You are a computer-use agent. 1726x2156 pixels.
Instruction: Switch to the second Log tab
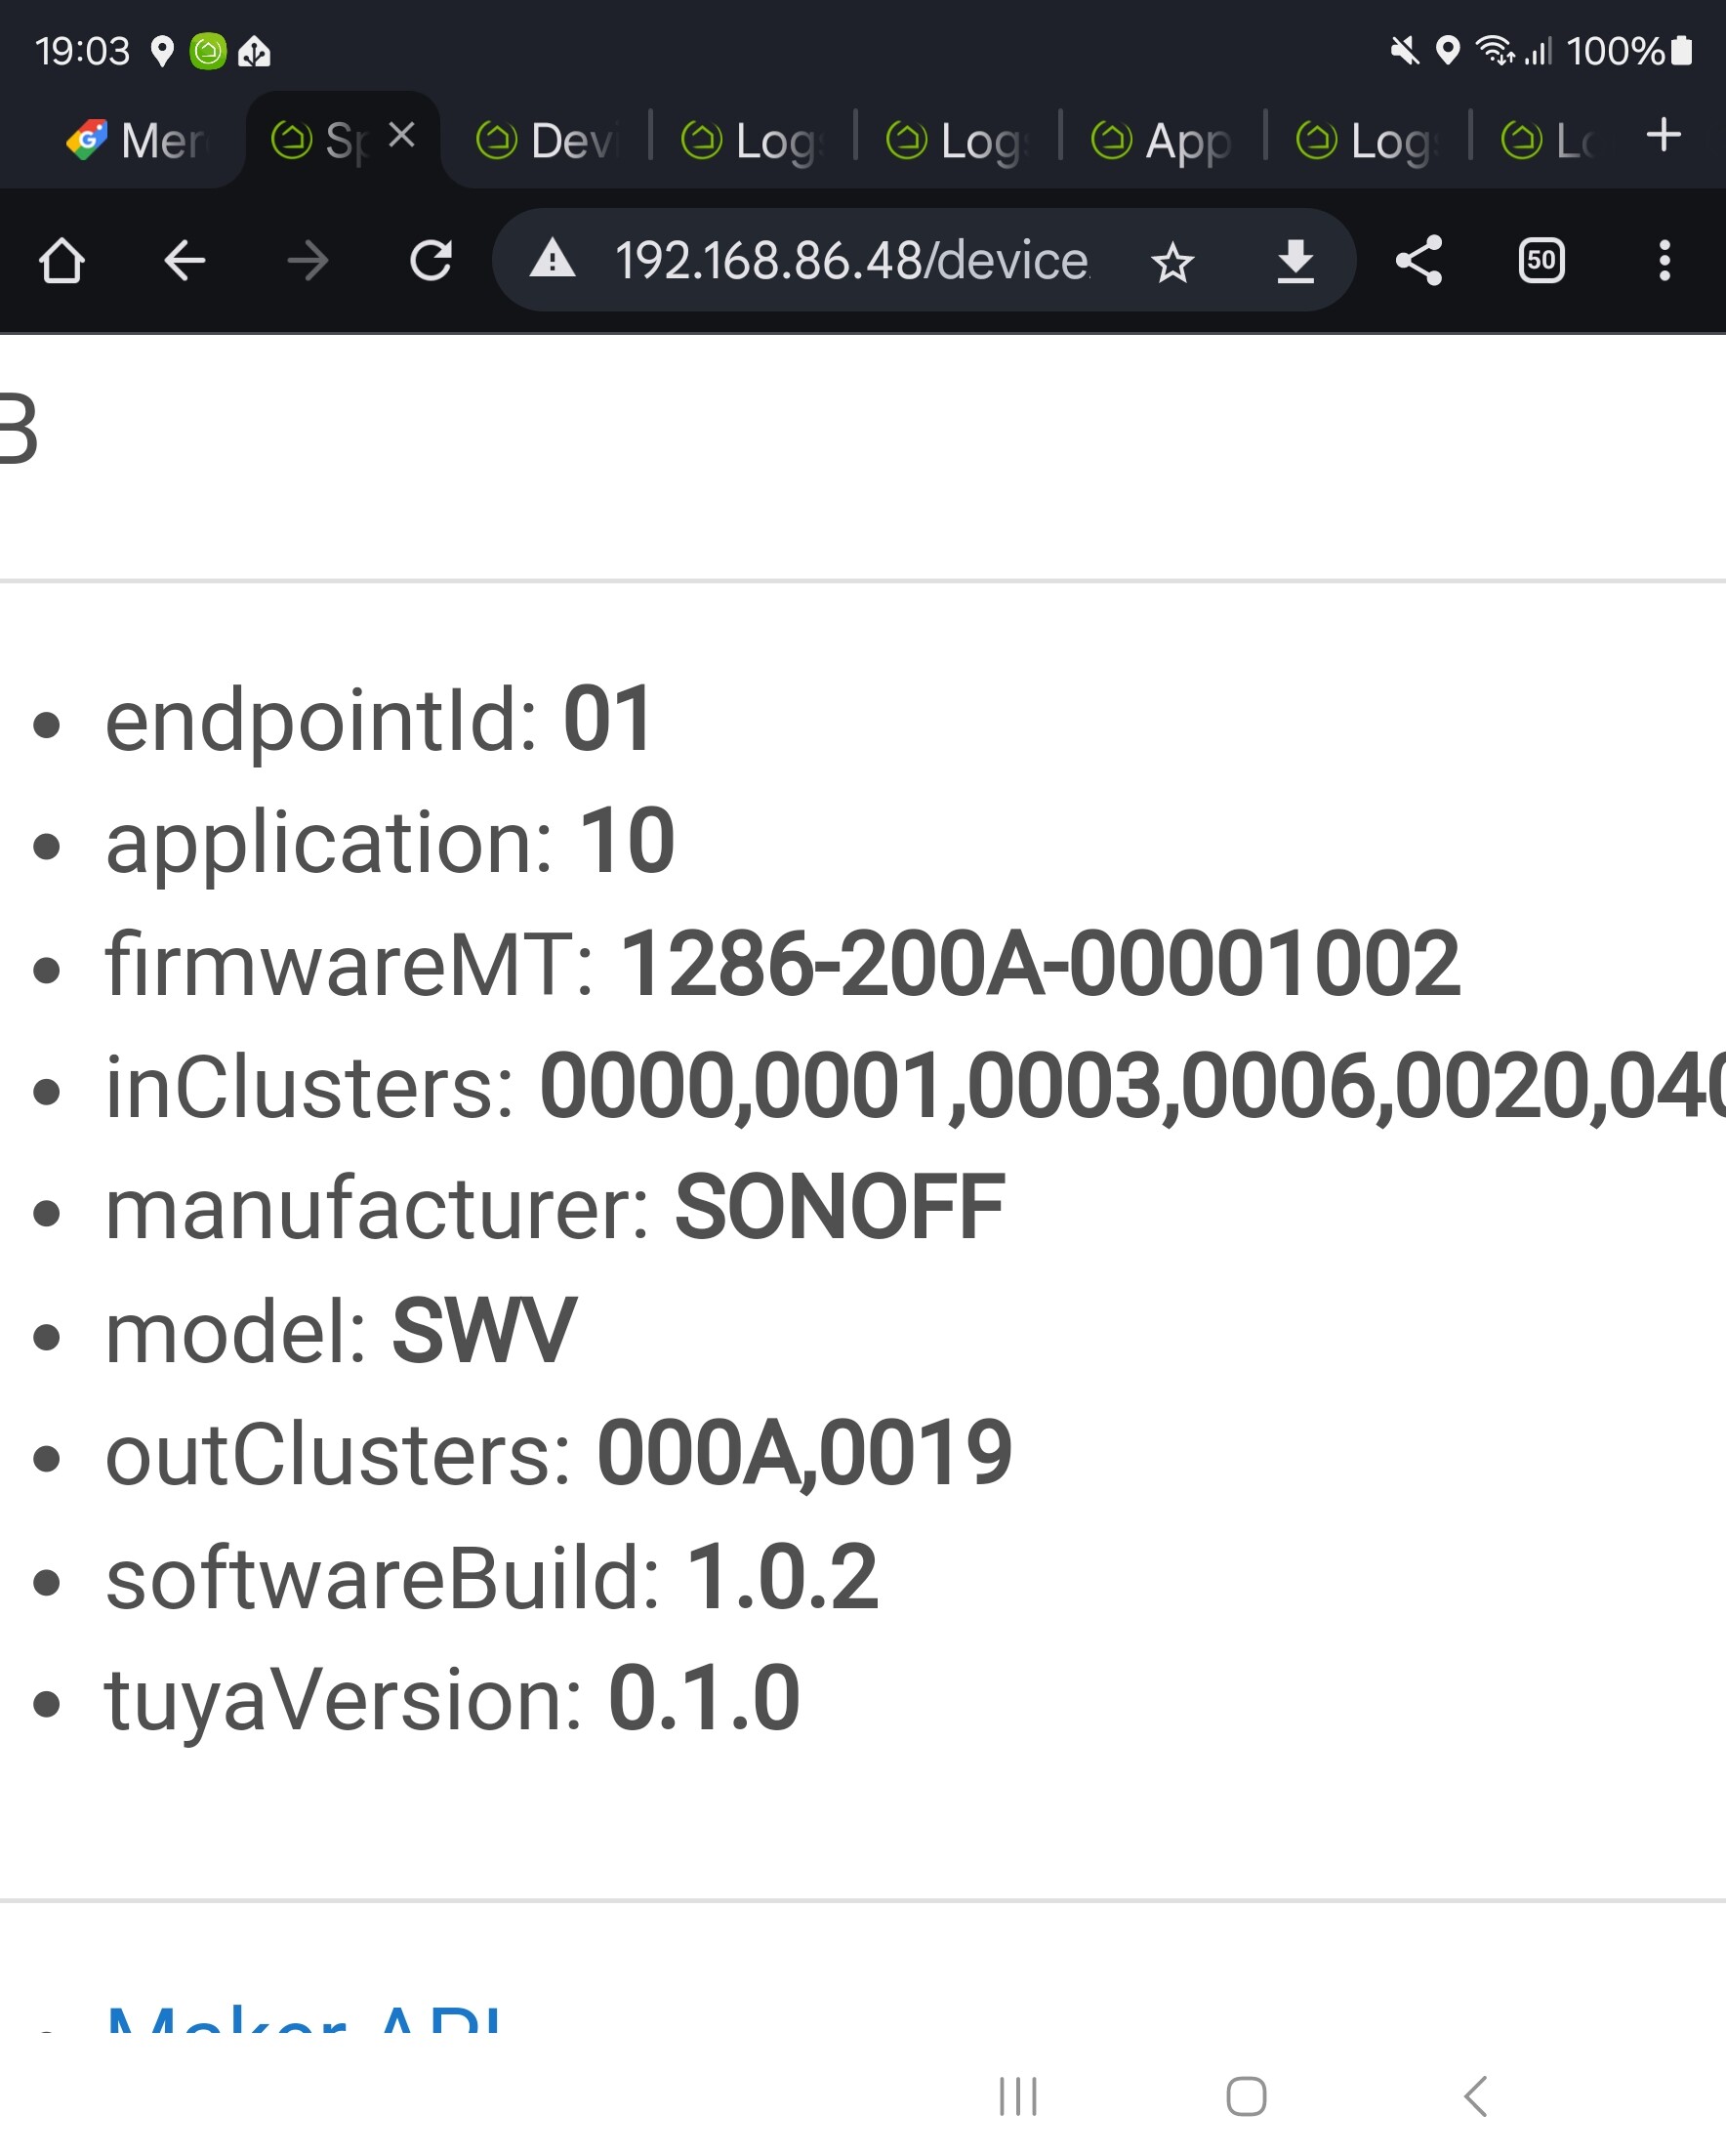957,140
